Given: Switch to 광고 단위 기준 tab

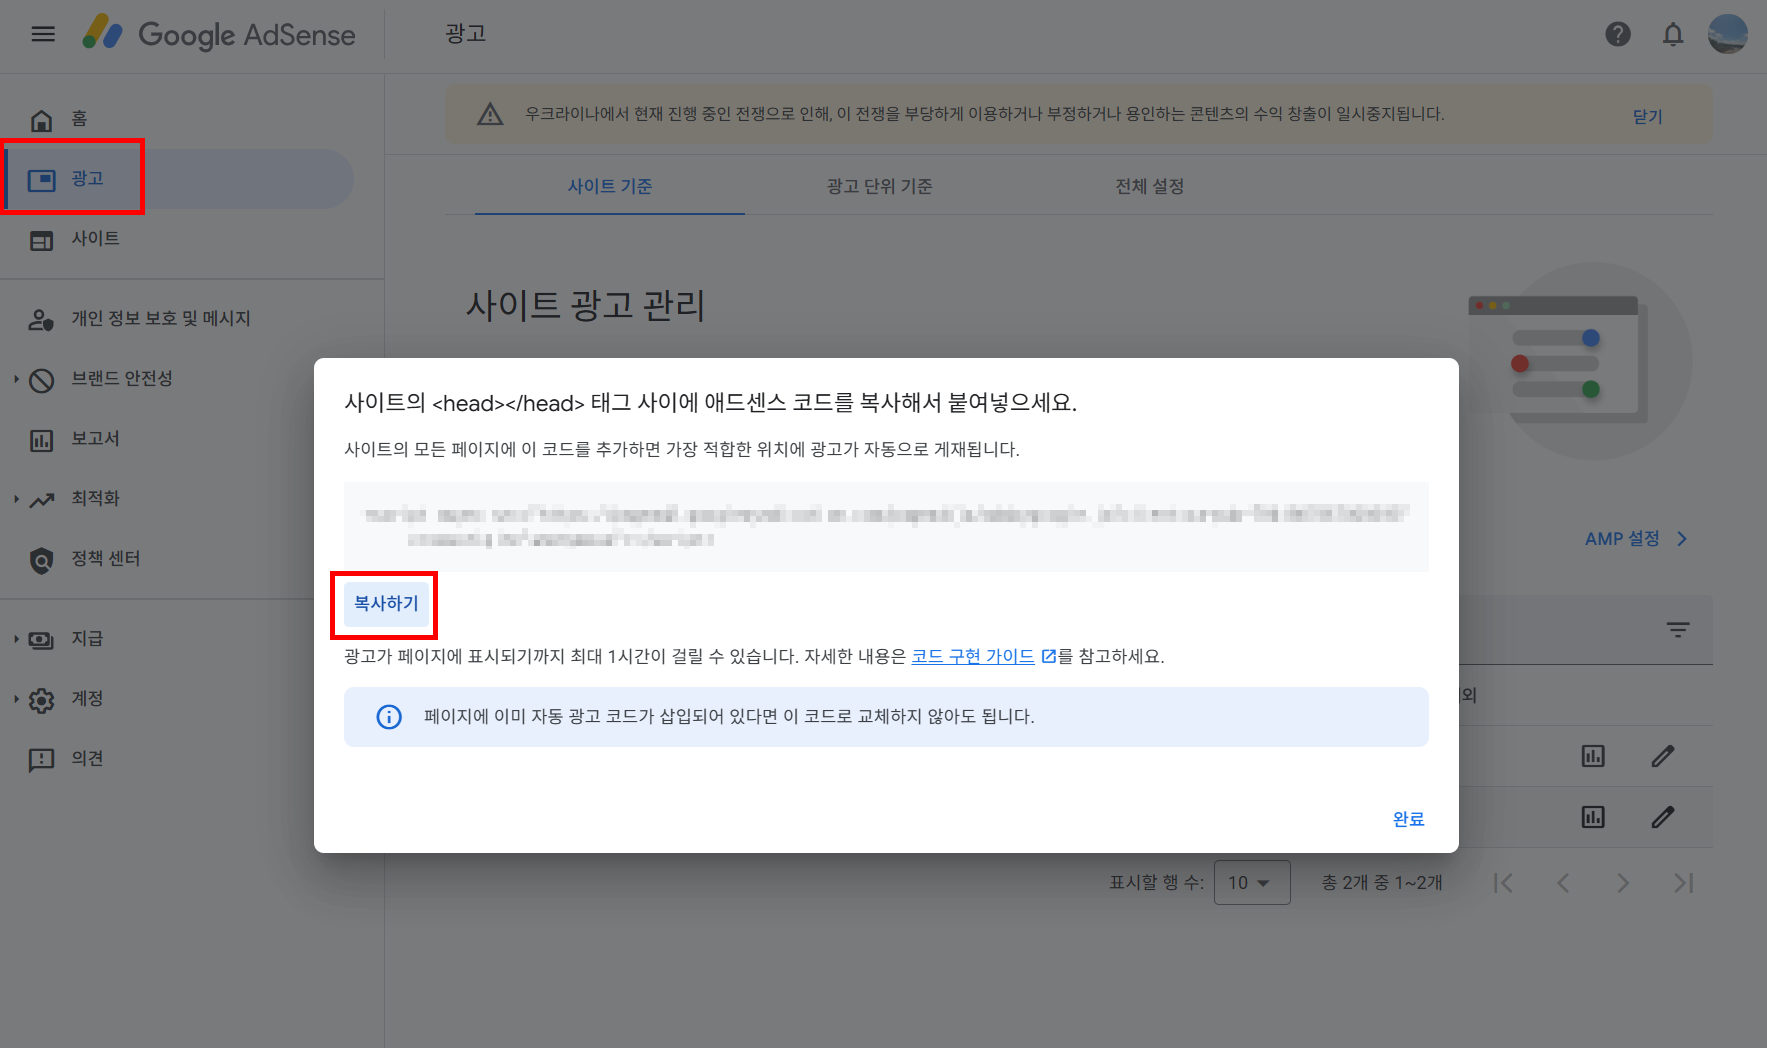Looking at the screenshot, I should [x=880, y=186].
